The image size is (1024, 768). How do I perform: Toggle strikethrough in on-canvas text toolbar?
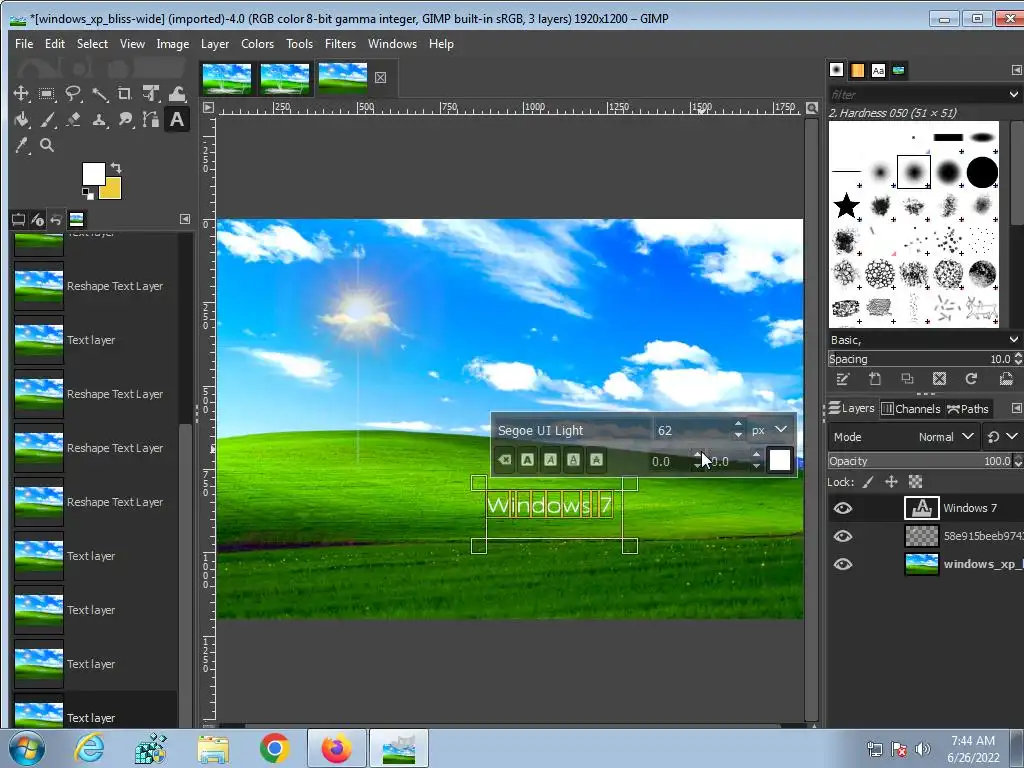coord(596,460)
